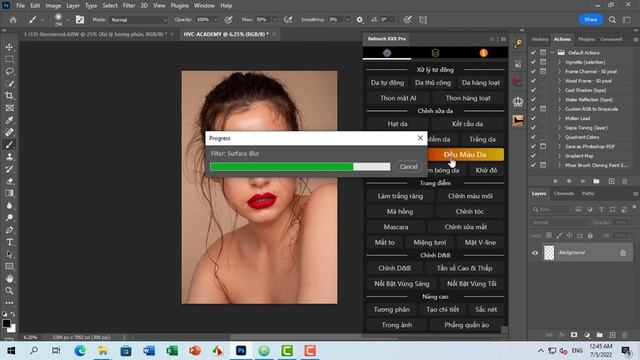640x360 pixels.
Task: Click the key icon in side panel strip
Action: point(518,44)
